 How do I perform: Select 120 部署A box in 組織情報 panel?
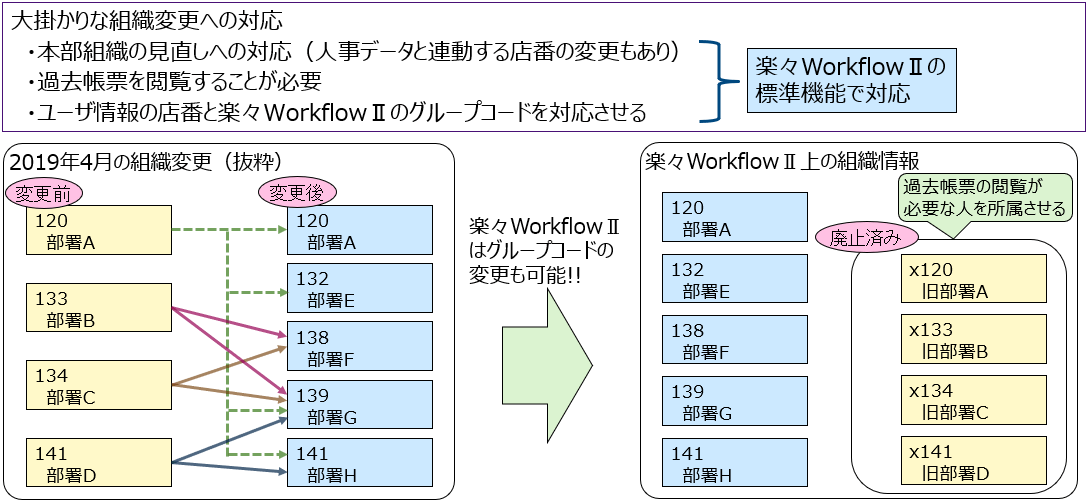pyautogui.click(x=735, y=217)
